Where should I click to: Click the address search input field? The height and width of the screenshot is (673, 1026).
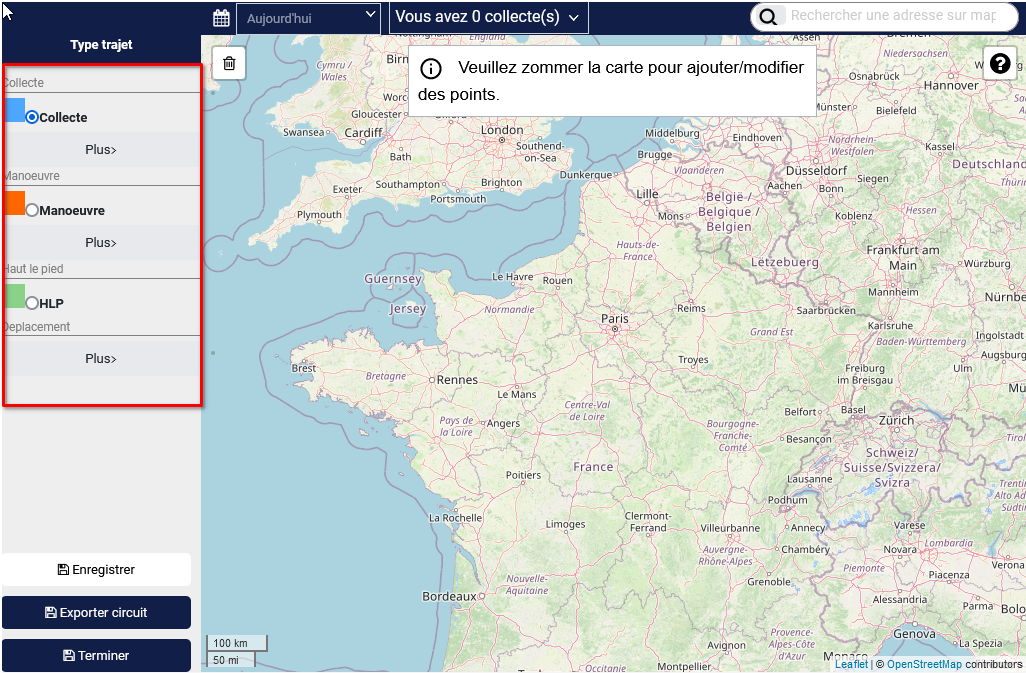(895, 16)
